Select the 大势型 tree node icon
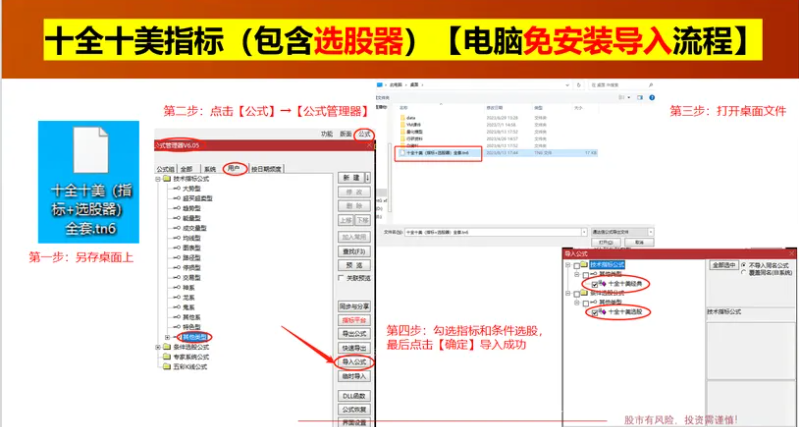Screen dimensions: 799x427 click(x=178, y=188)
